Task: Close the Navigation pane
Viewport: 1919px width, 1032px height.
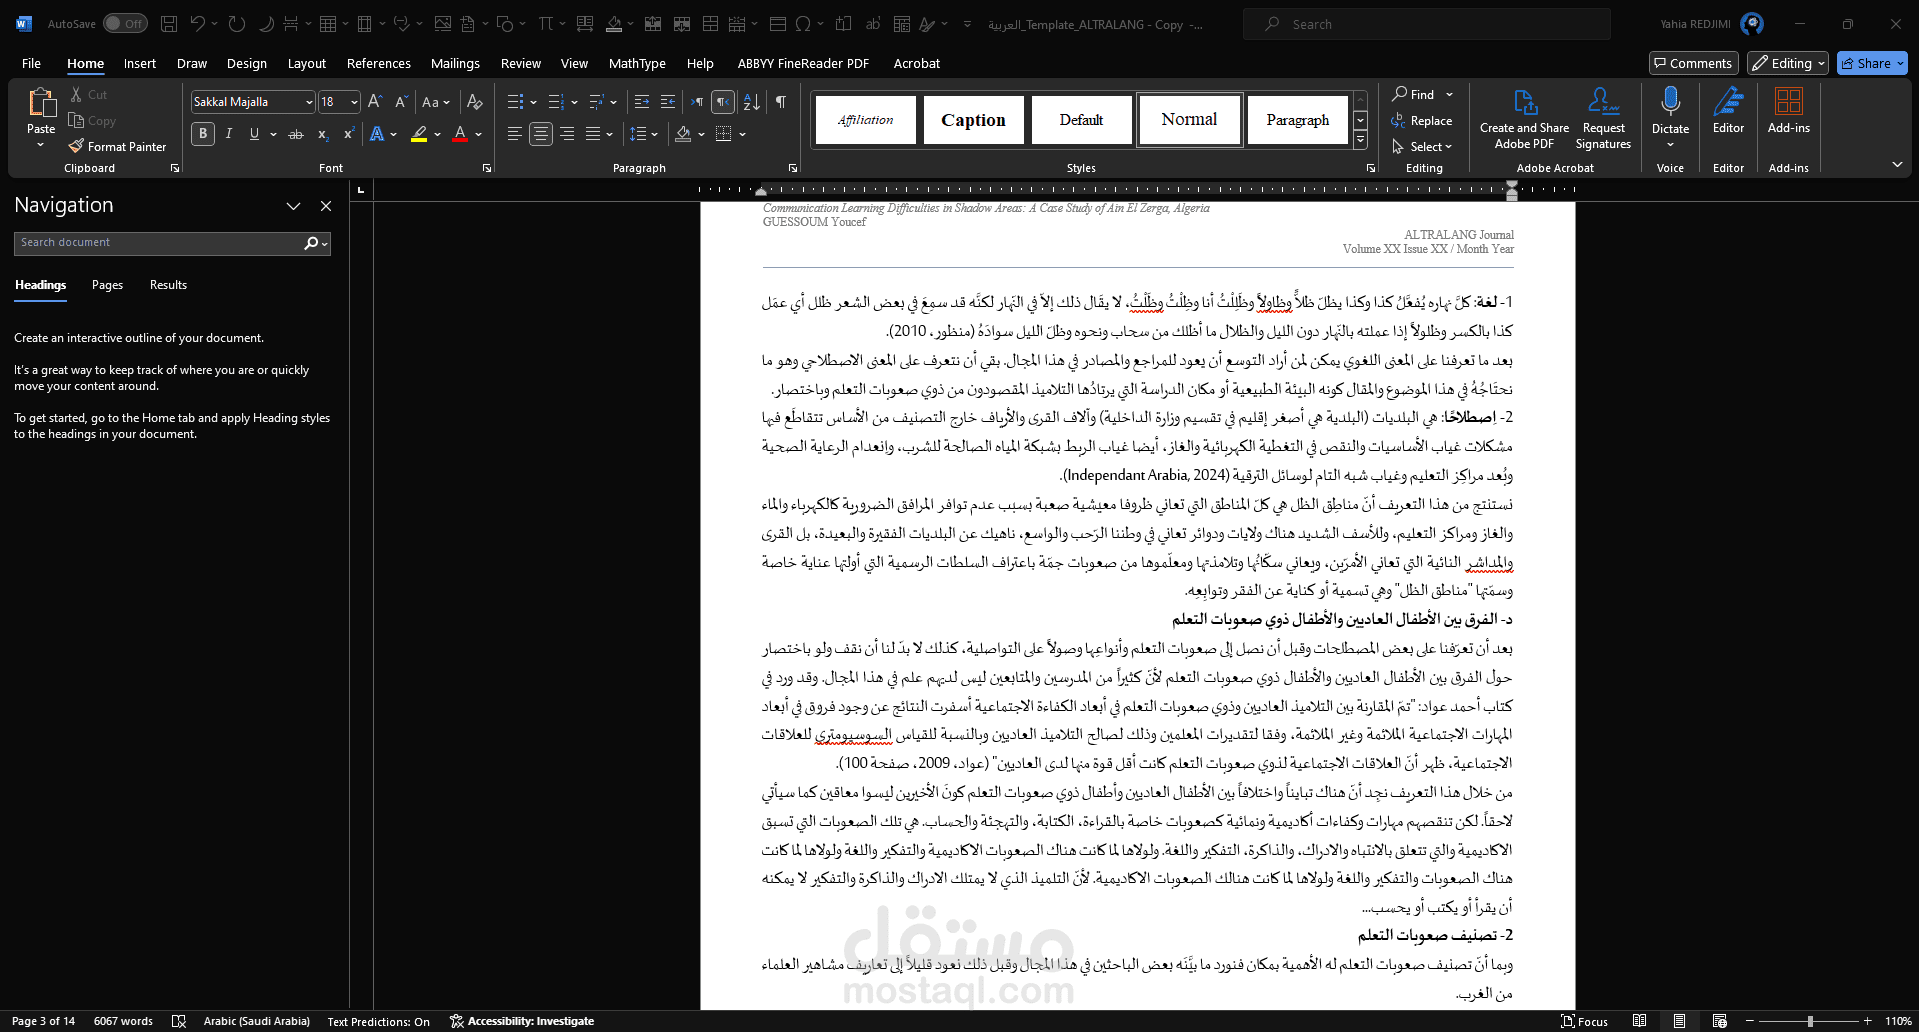Action: pyautogui.click(x=325, y=206)
